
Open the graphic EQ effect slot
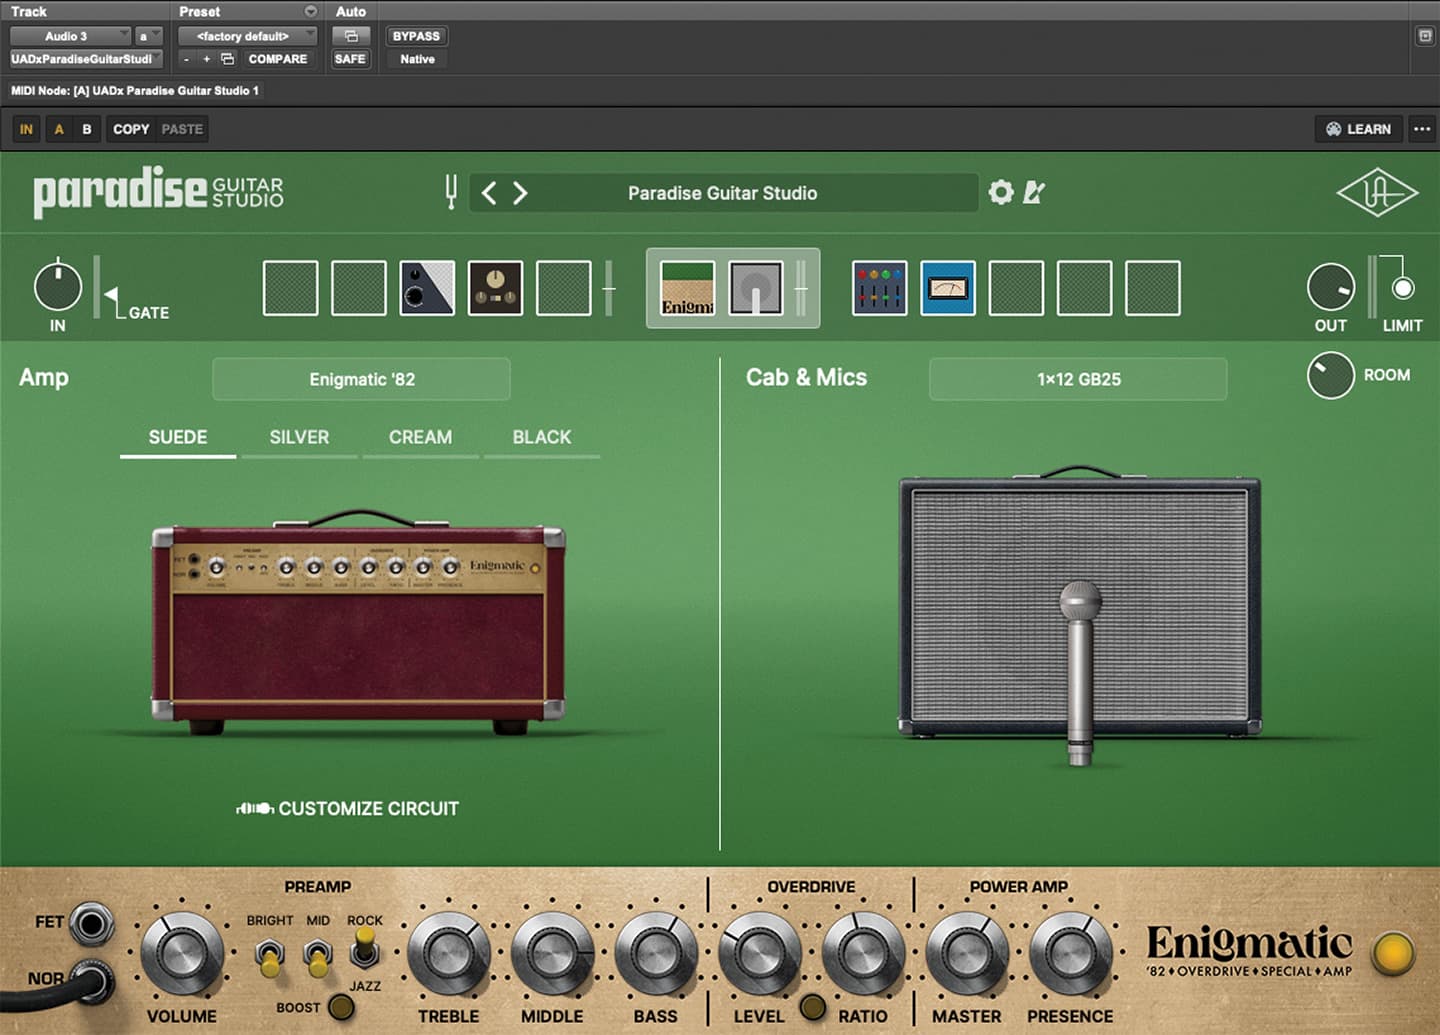coord(880,288)
